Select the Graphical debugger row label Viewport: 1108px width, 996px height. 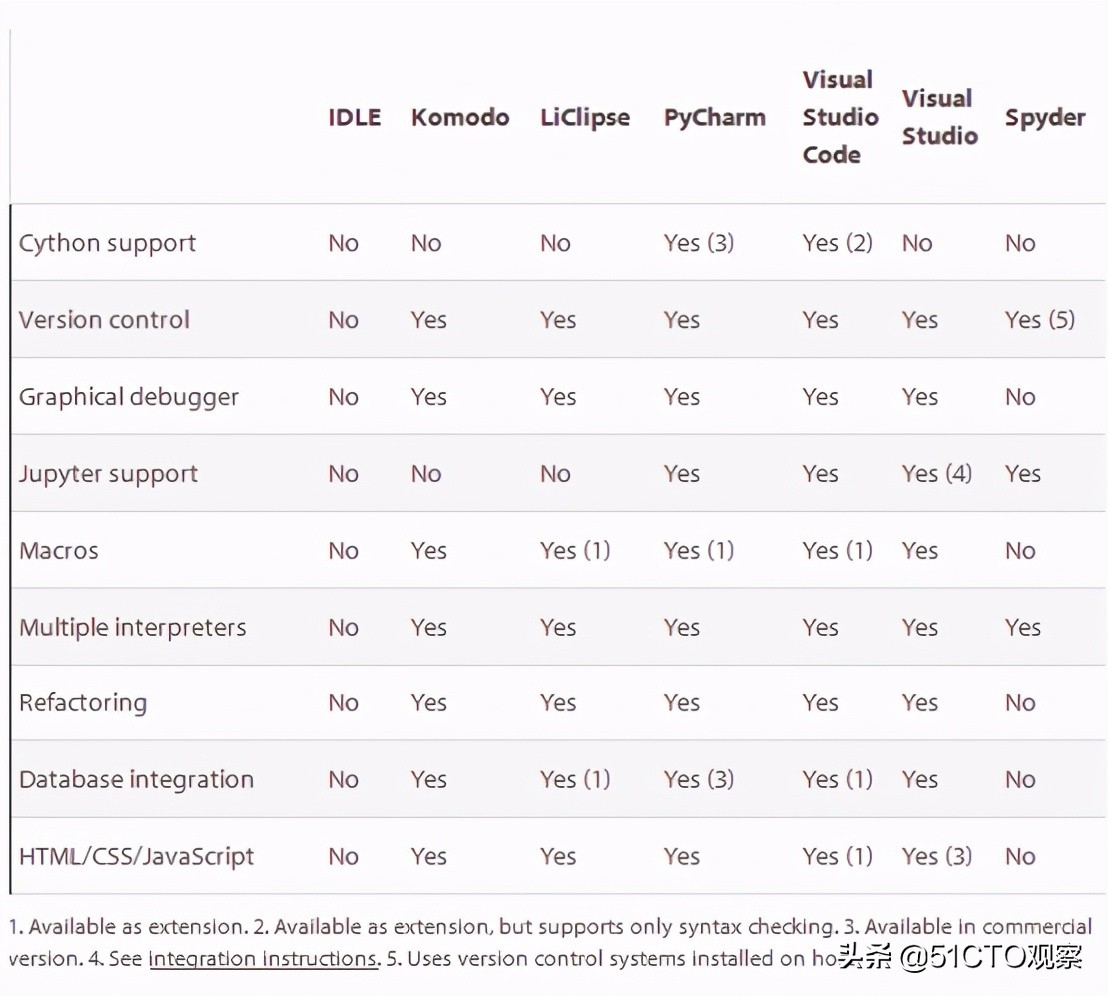coord(129,397)
